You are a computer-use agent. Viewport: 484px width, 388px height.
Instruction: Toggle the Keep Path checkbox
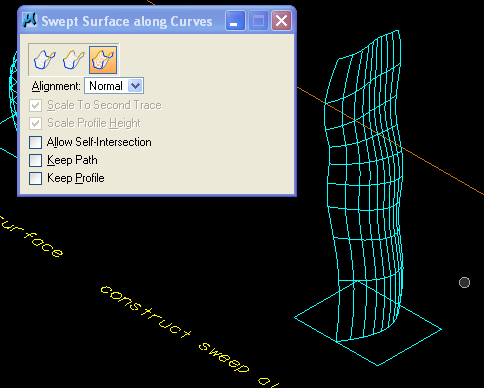tap(35, 160)
